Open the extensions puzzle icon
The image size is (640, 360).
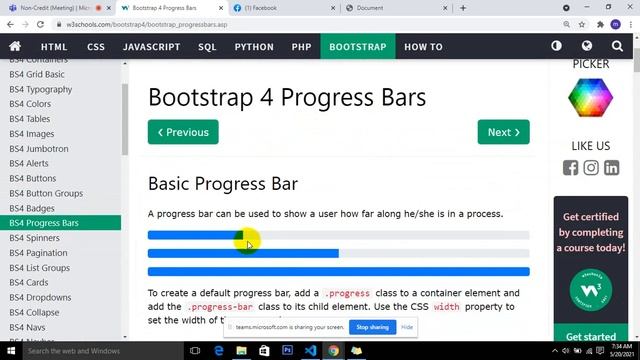point(600,24)
